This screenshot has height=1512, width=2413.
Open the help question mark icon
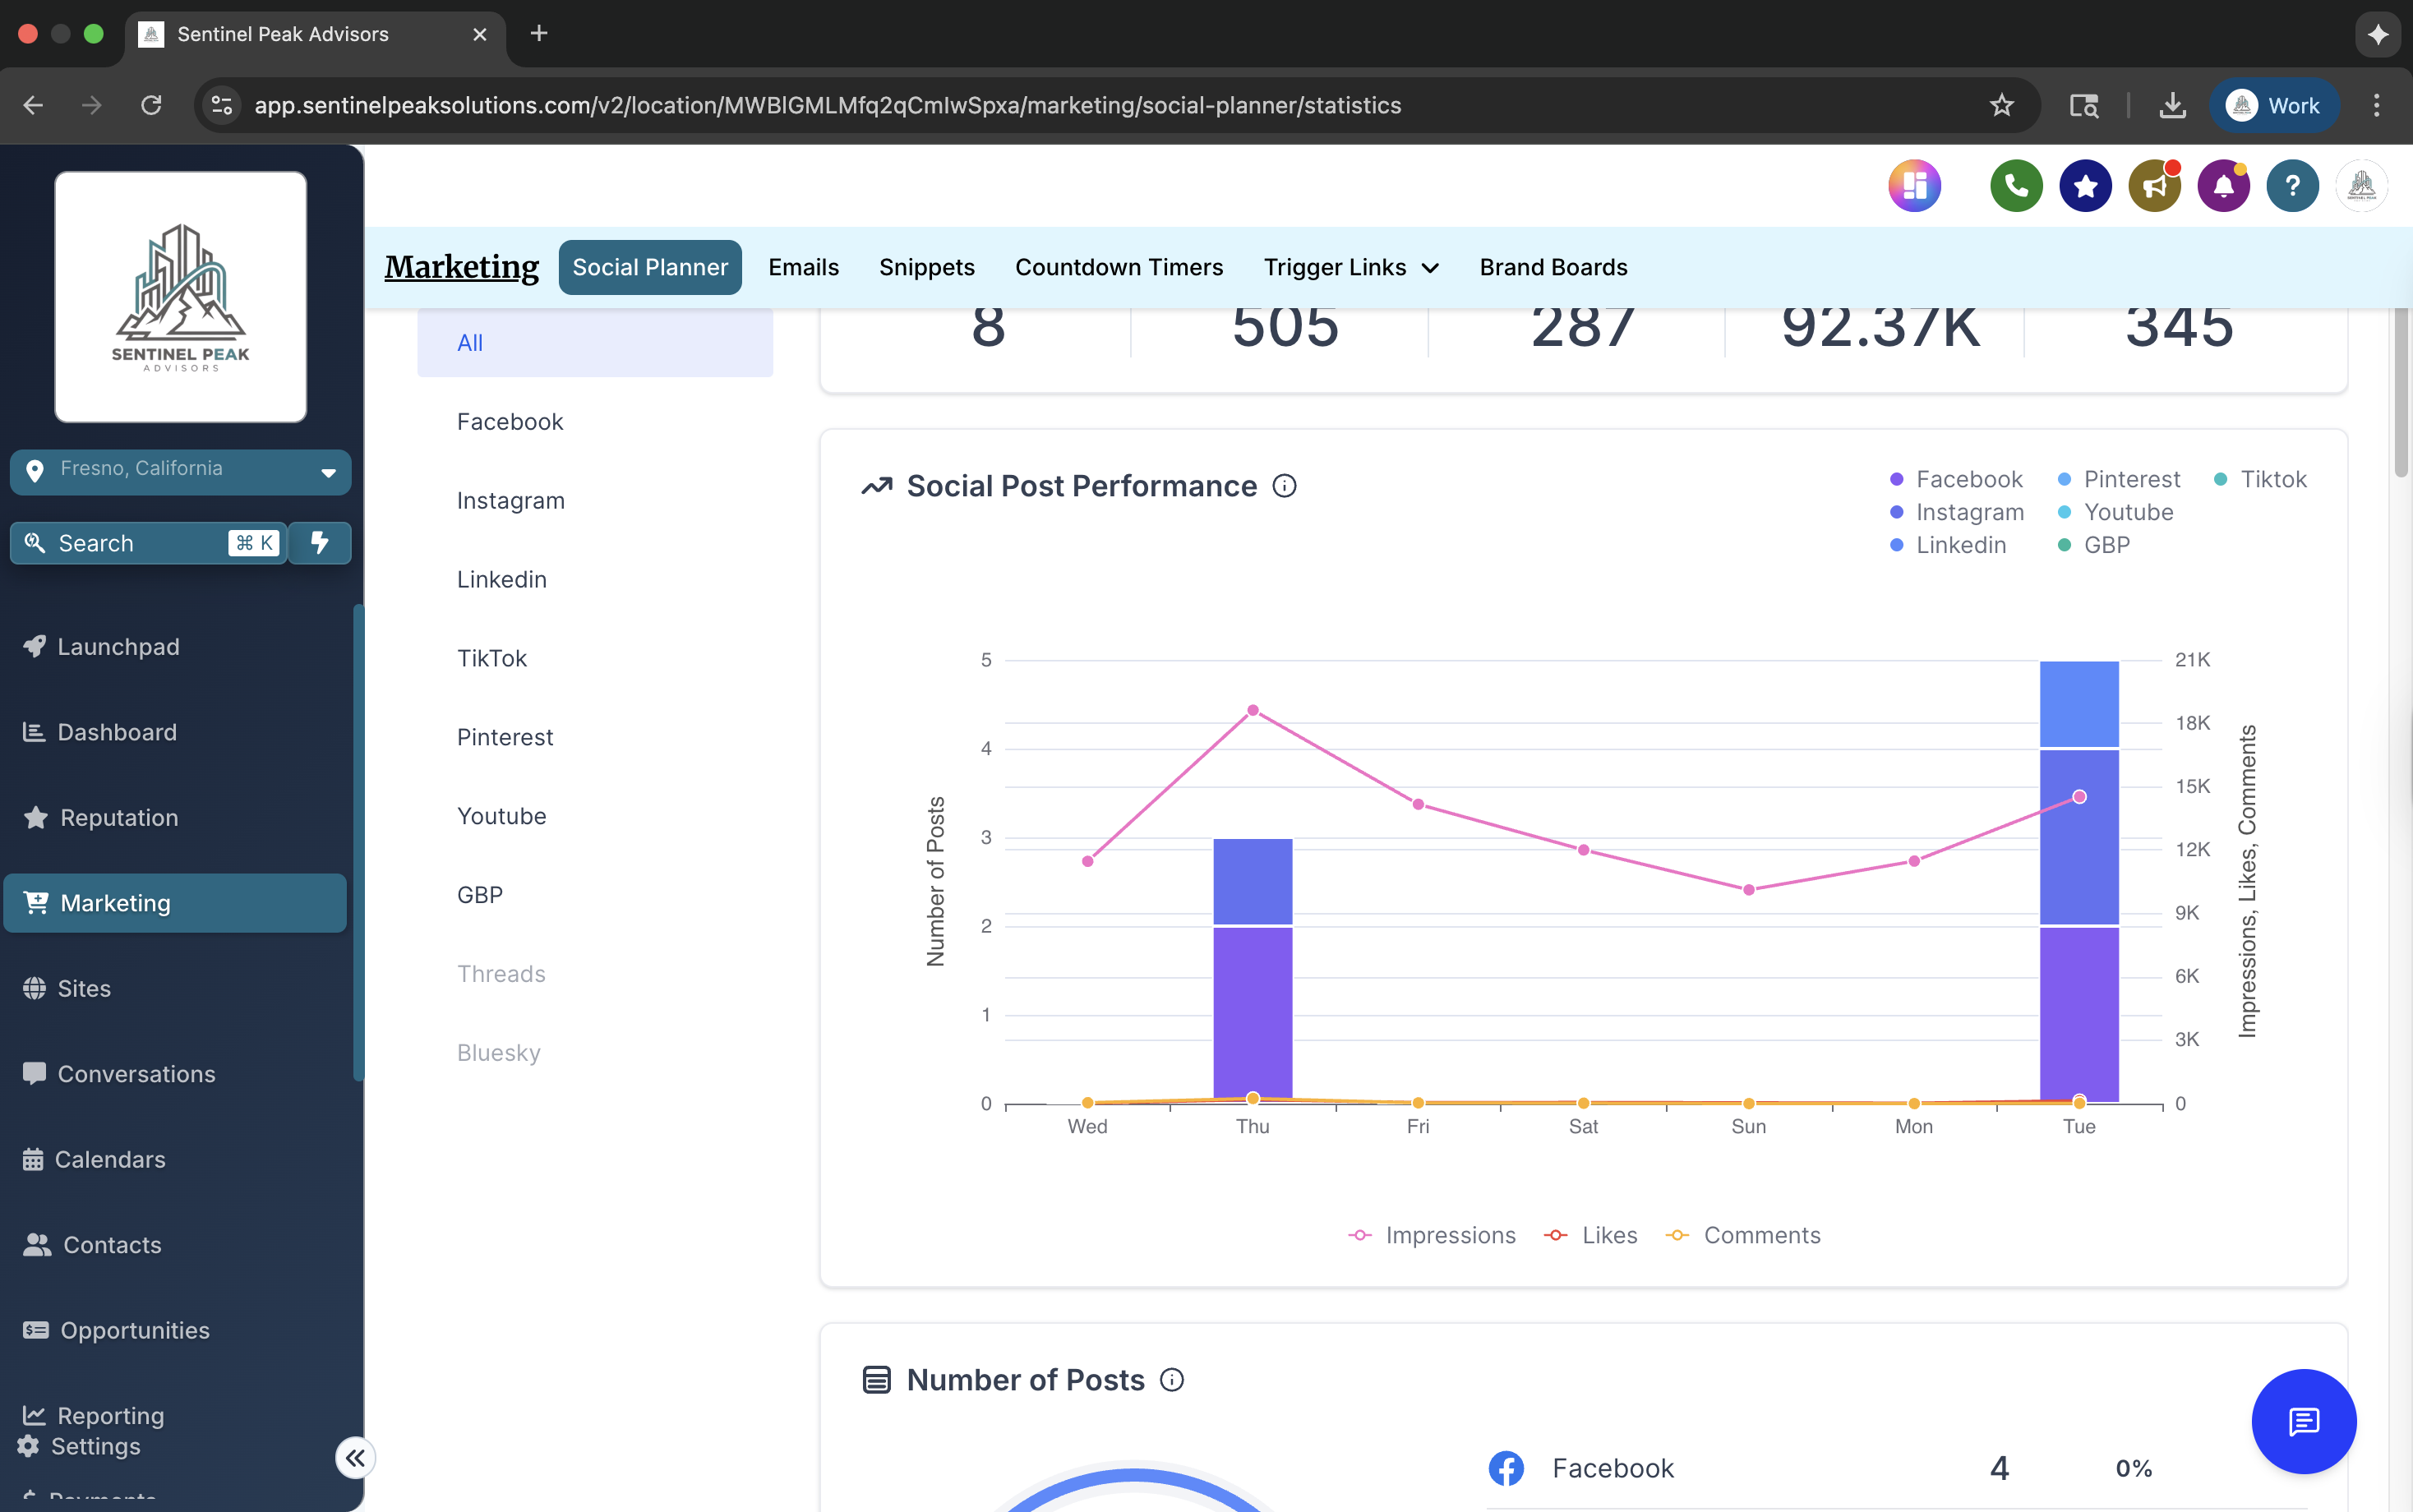(x=2292, y=186)
